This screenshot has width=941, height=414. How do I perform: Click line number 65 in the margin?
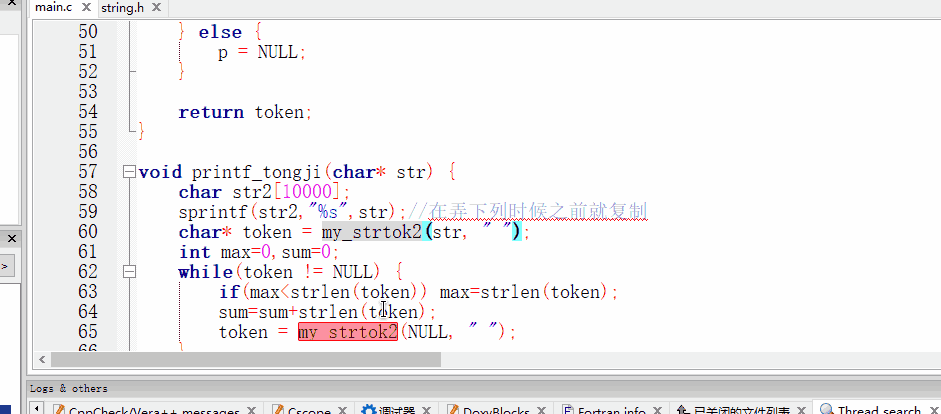[x=88, y=331]
